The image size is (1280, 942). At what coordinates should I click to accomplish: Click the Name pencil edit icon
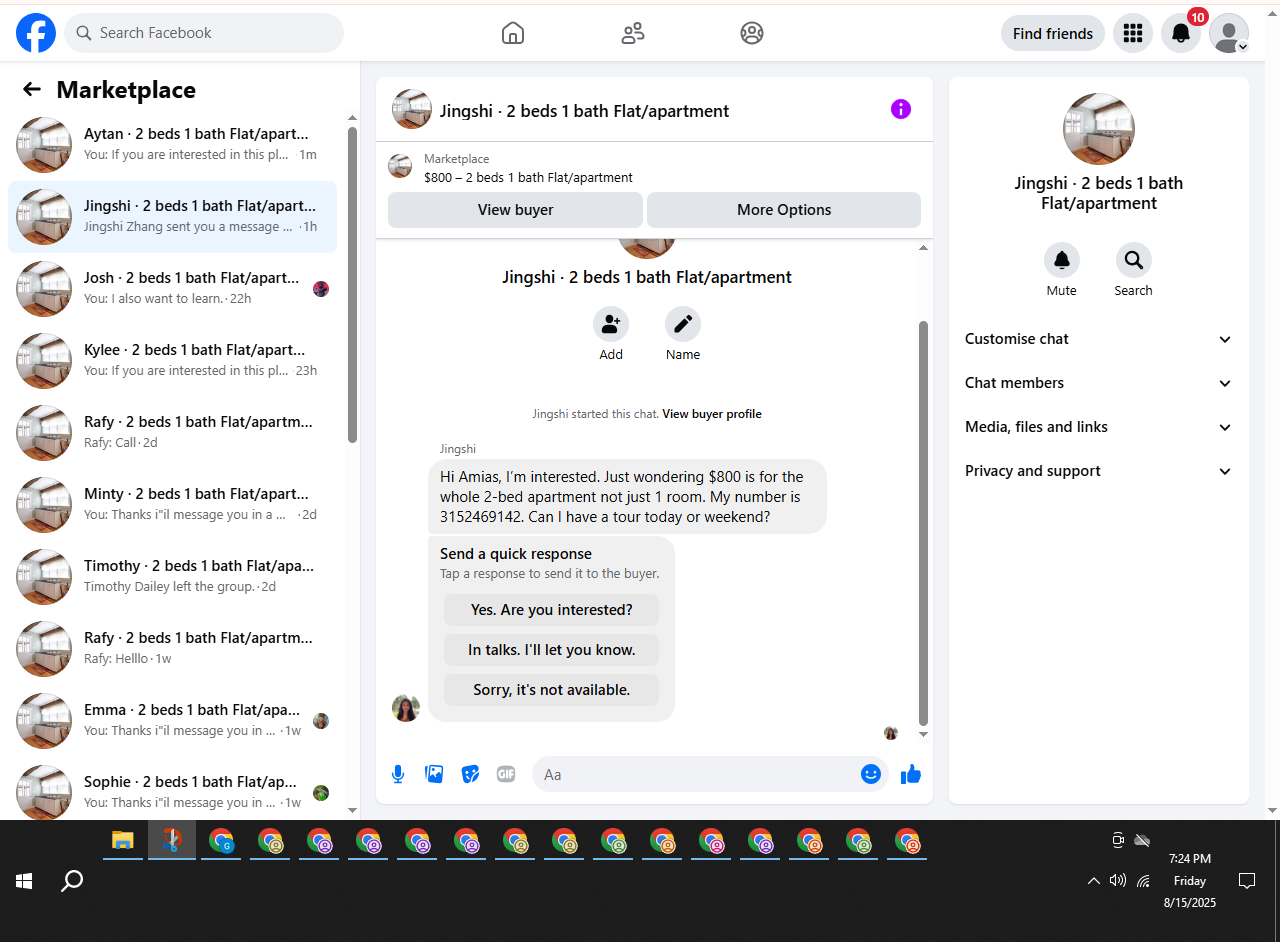tap(683, 324)
